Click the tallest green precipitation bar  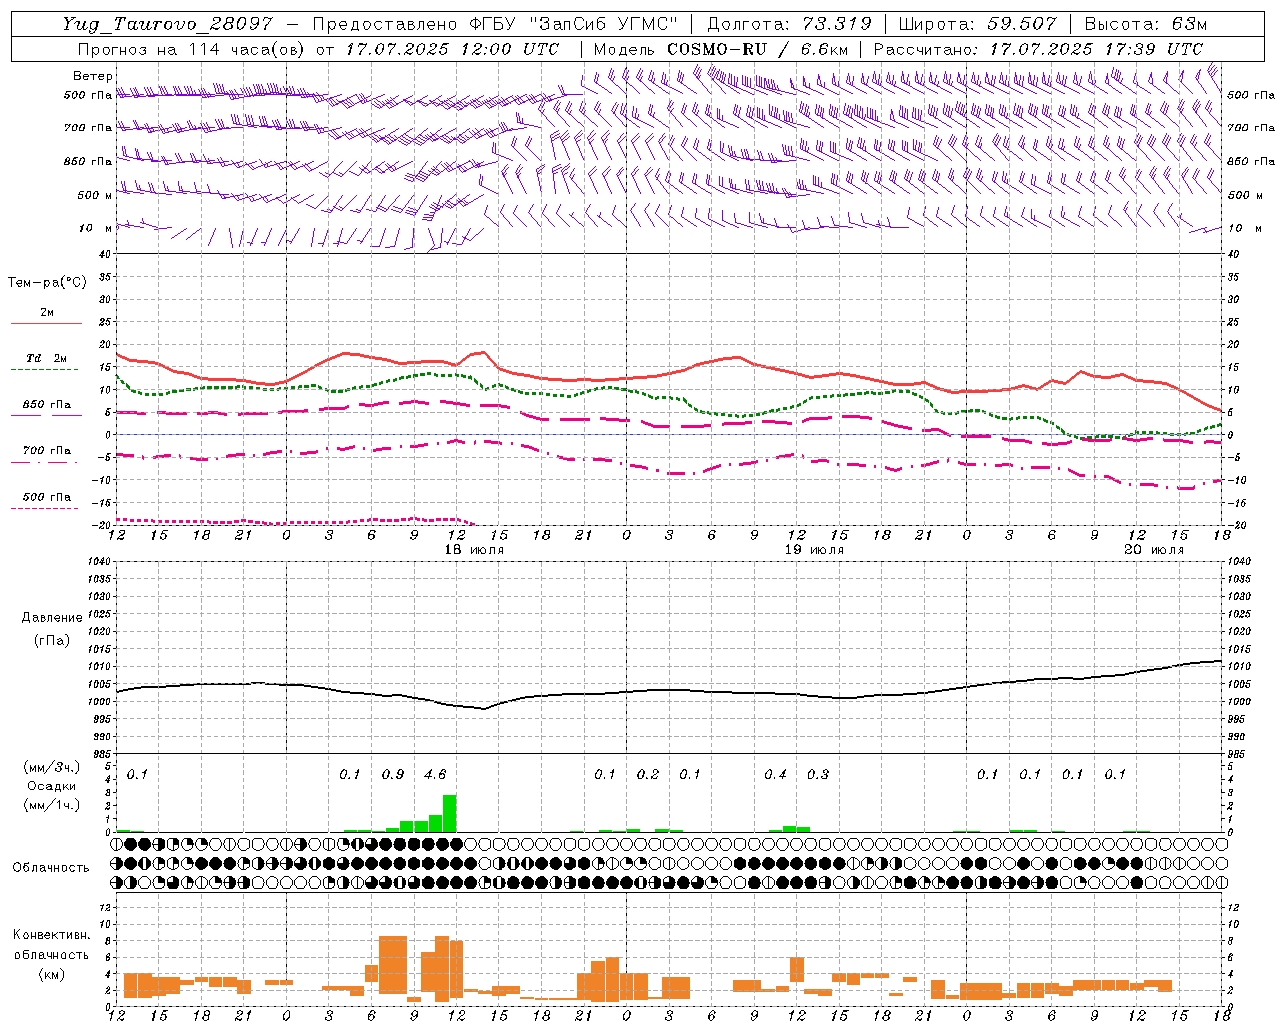coord(449,813)
